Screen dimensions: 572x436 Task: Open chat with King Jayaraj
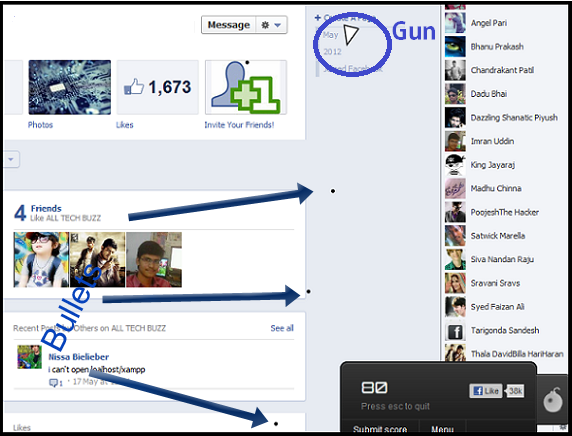pos(492,165)
